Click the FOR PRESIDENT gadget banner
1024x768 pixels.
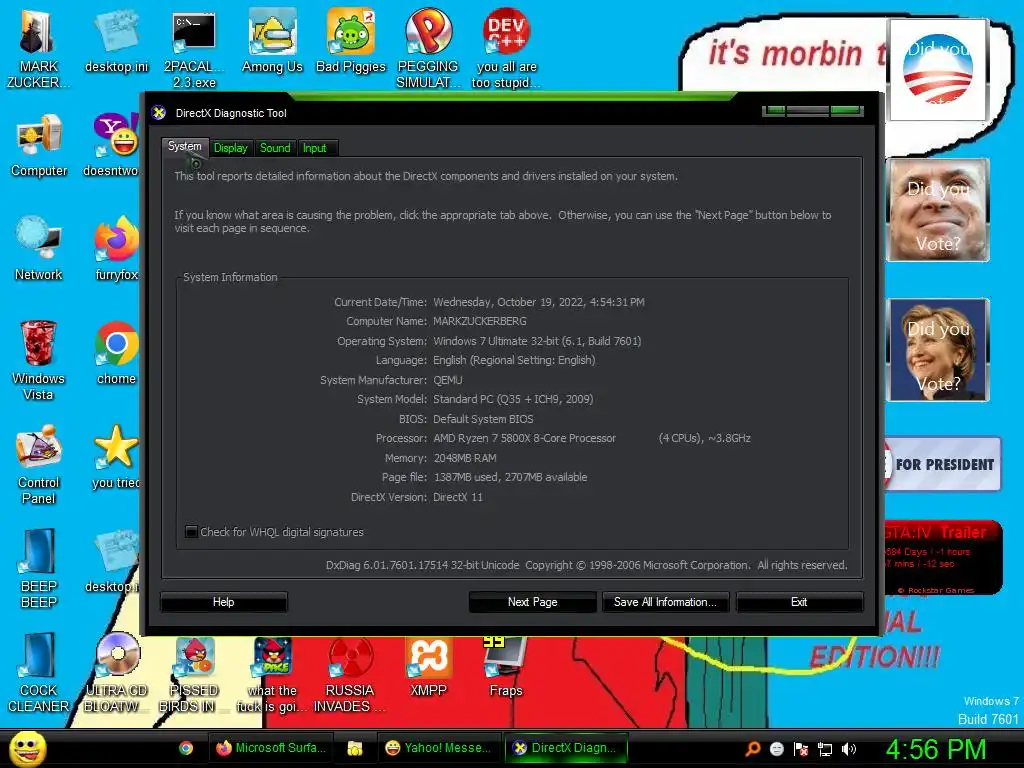point(941,464)
